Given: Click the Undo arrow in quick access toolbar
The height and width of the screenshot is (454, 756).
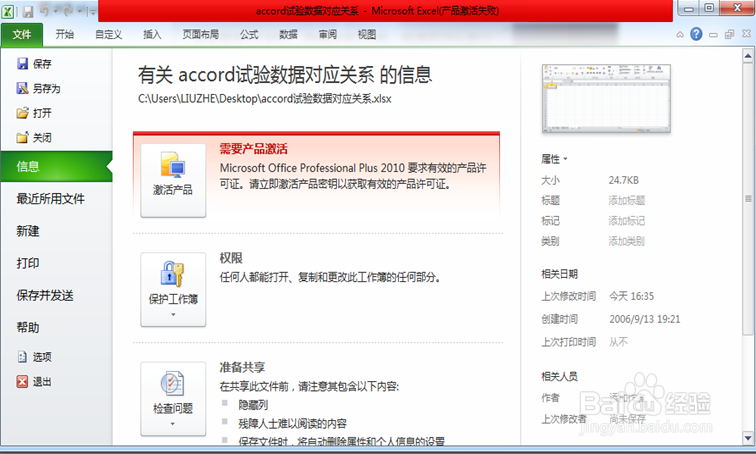Looking at the screenshot, I should tap(44, 11).
